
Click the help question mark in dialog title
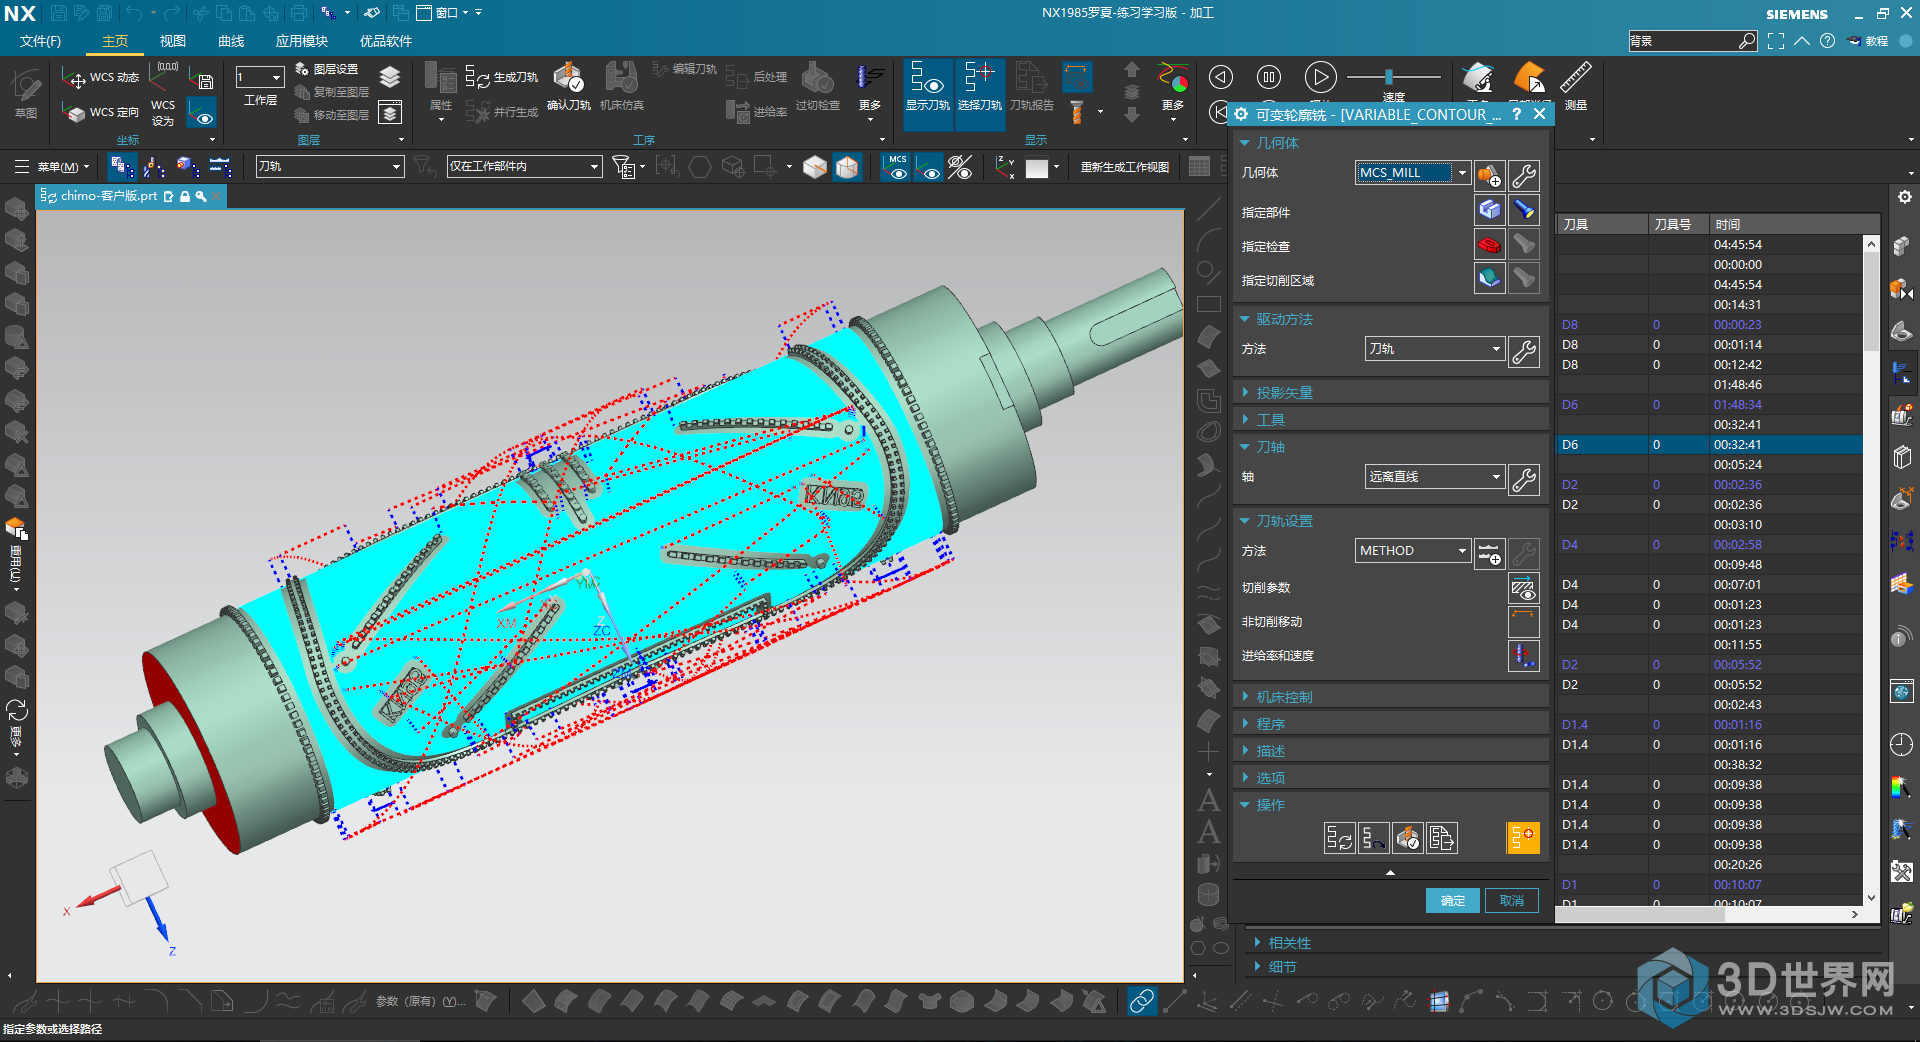coord(1516,114)
